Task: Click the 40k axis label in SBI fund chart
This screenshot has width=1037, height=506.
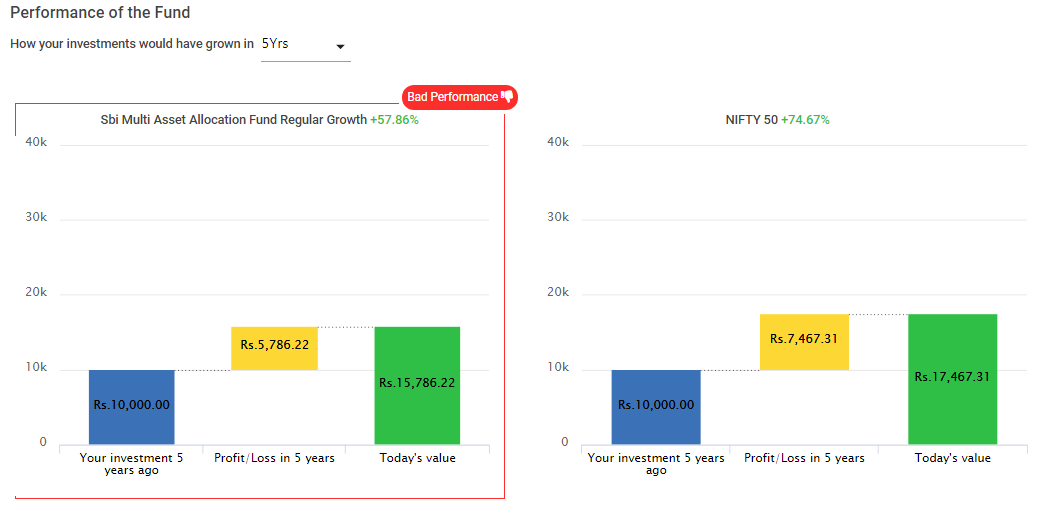Action: pos(34,142)
